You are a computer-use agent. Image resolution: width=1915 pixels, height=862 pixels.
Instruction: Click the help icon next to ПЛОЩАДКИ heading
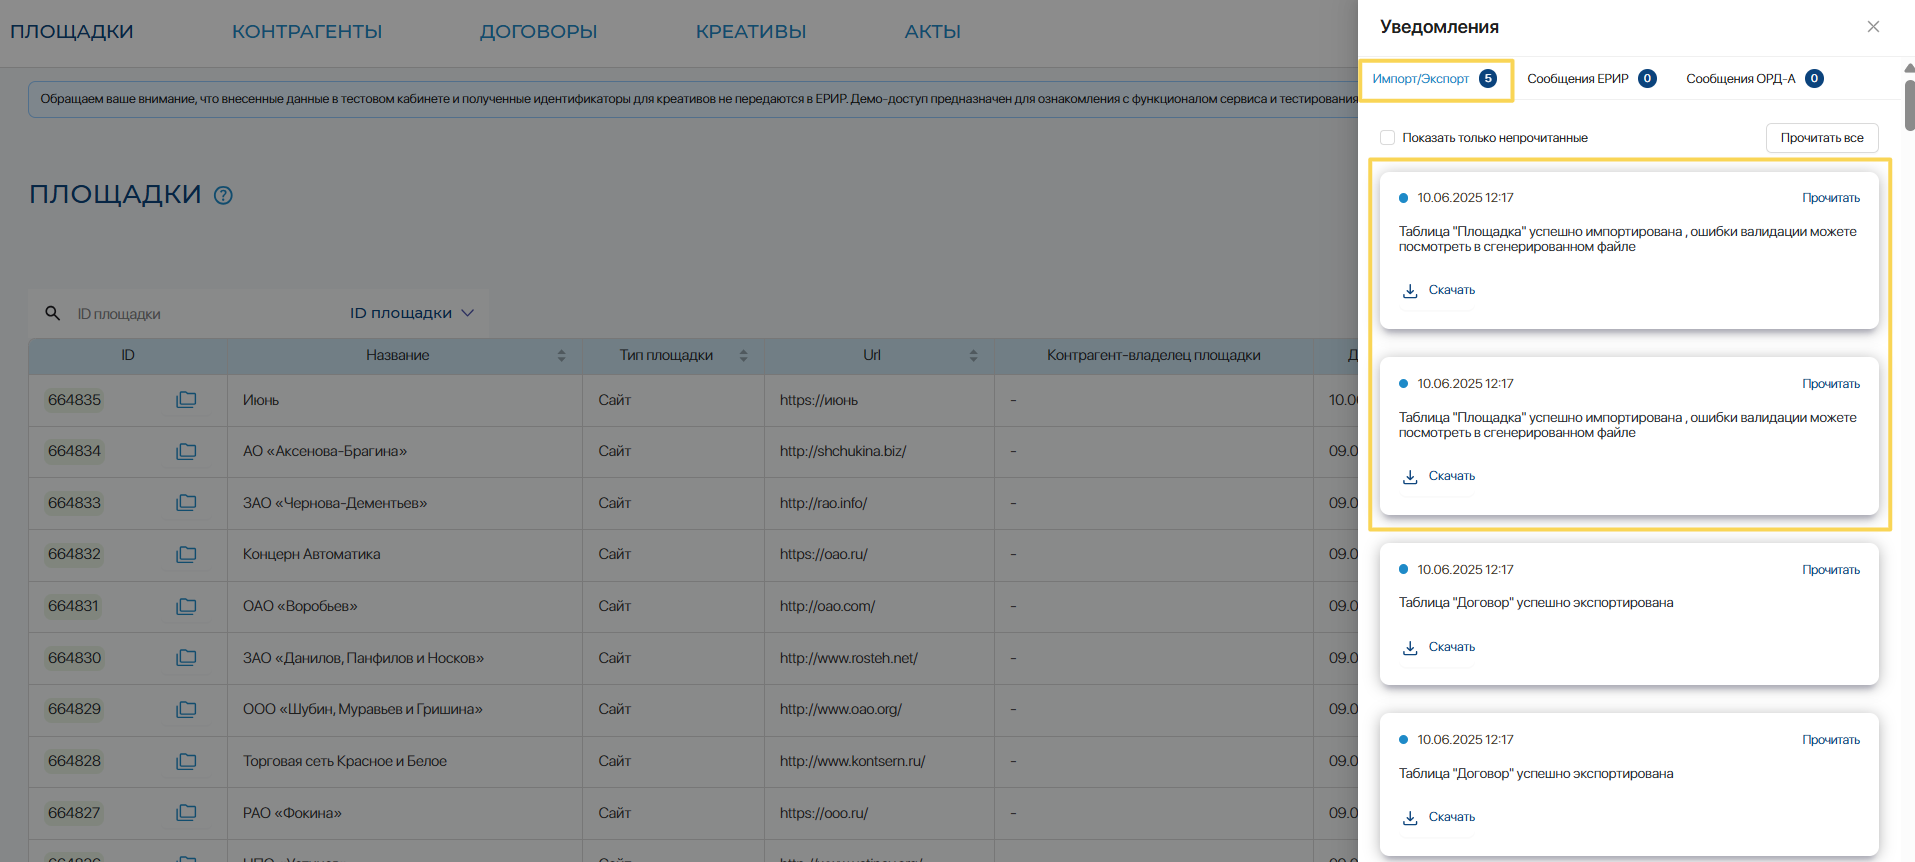pyautogui.click(x=224, y=196)
